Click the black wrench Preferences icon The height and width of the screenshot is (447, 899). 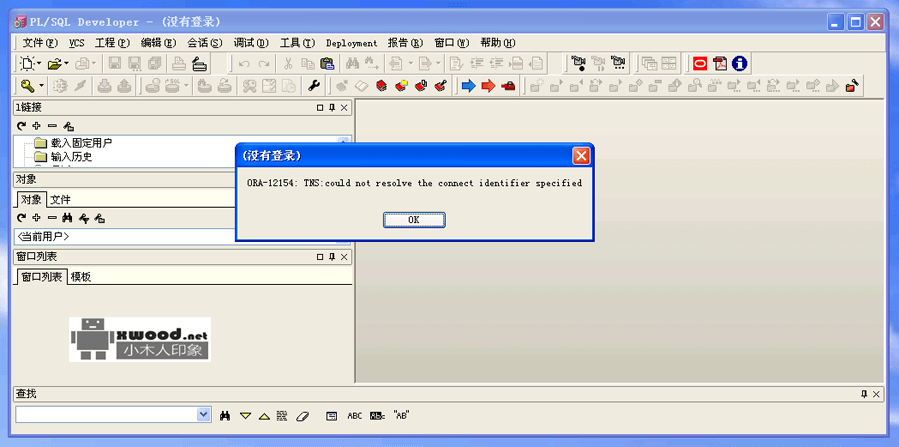pyautogui.click(x=314, y=86)
